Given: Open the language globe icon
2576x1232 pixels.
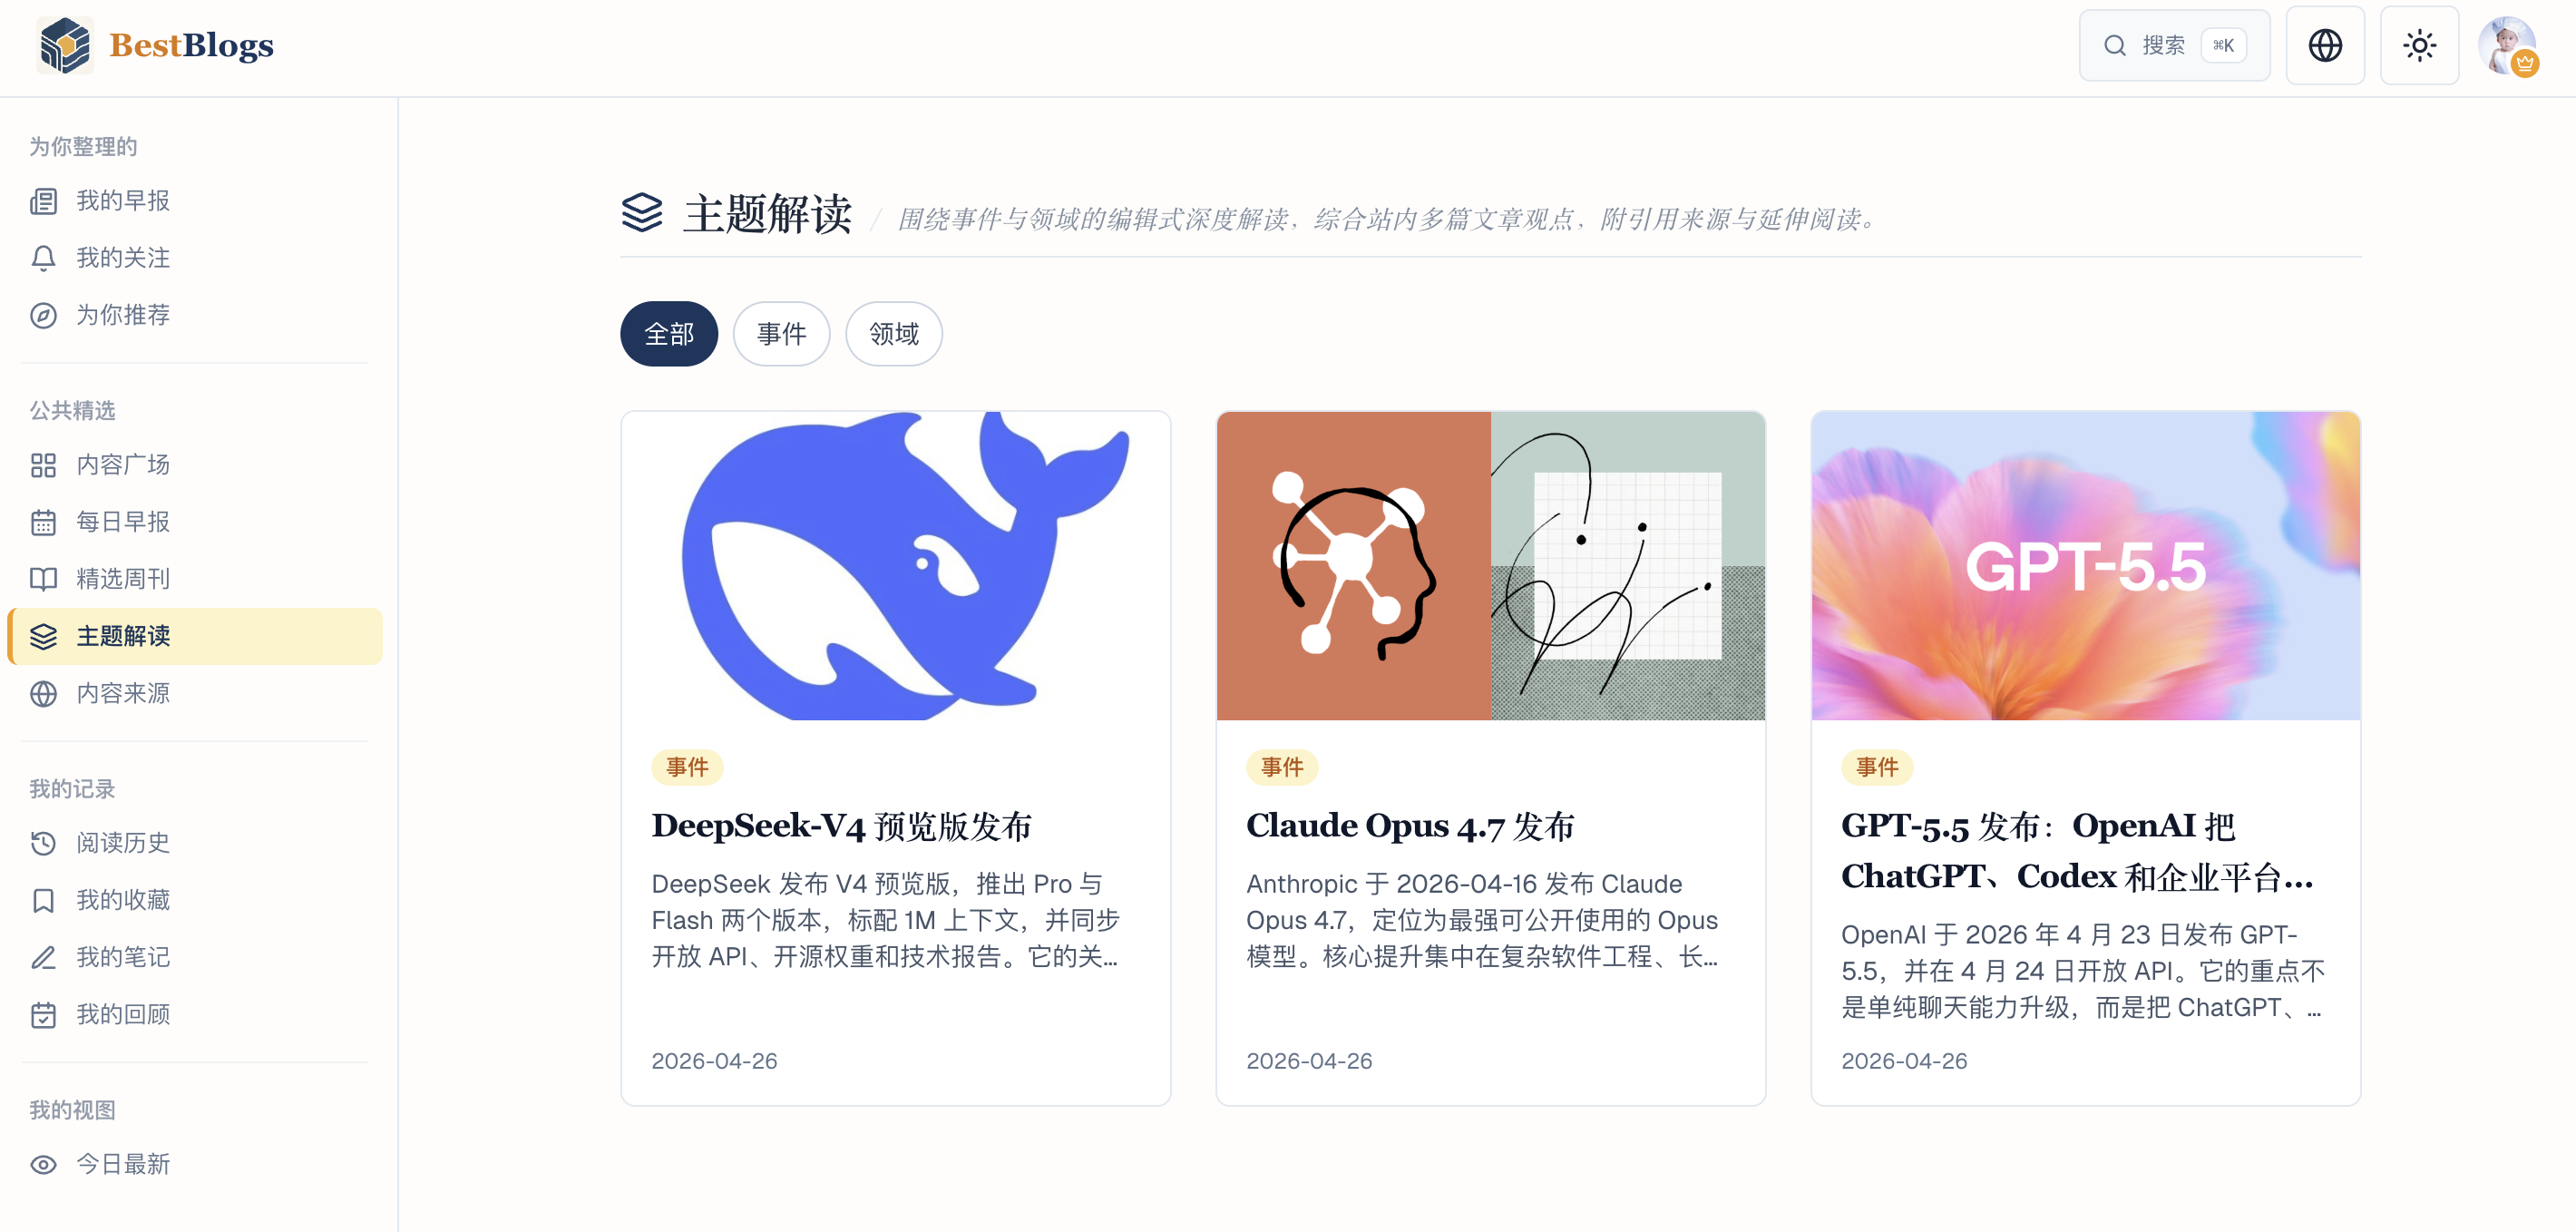Looking at the screenshot, I should click(x=2325, y=45).
